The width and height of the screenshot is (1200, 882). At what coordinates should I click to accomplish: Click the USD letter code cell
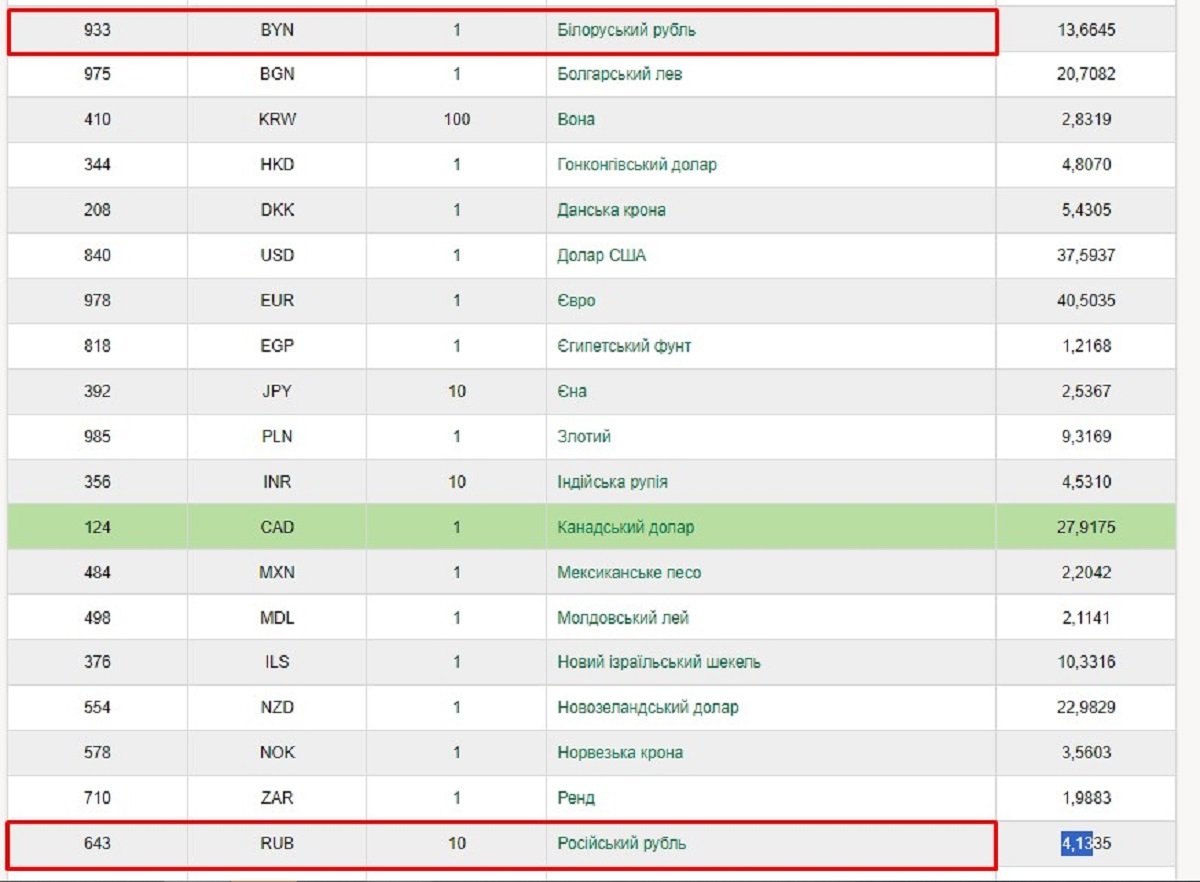pos(277,255)
